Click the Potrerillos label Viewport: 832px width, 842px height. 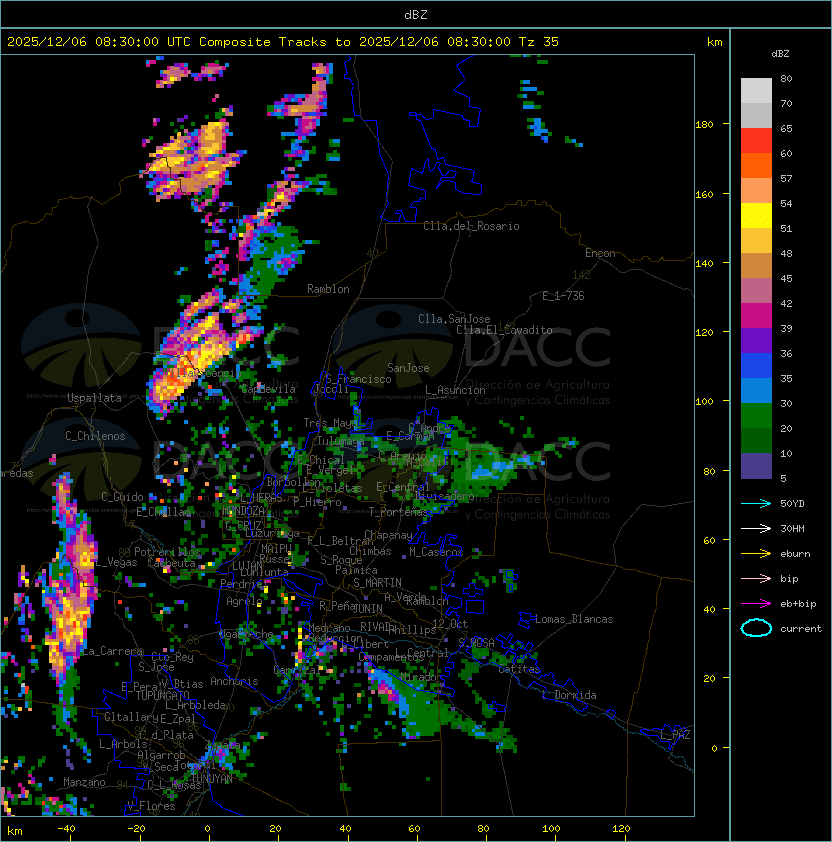click(x=167, y=552)
